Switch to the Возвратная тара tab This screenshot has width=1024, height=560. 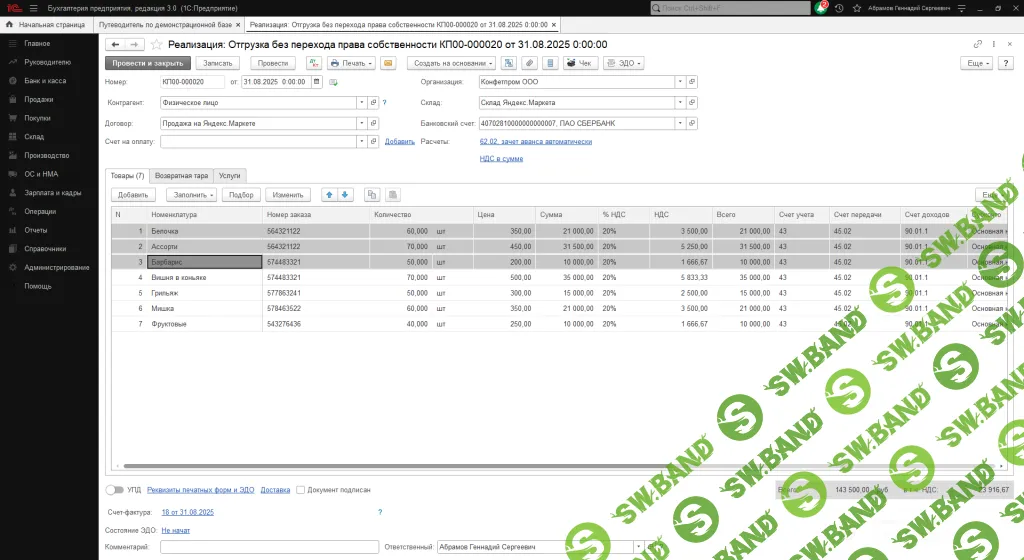(x=181, y=175)
